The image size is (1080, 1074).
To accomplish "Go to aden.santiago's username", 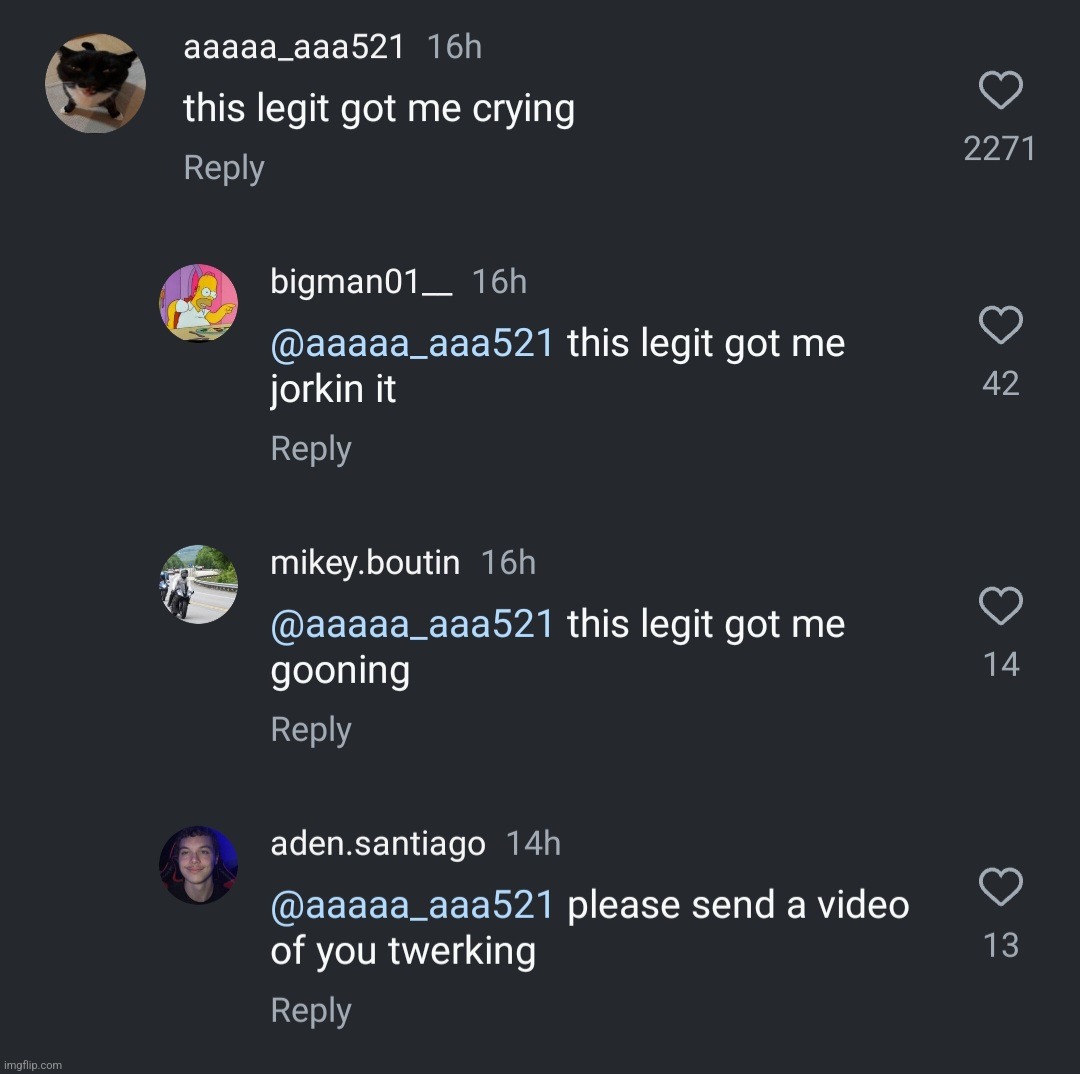I will [378, 844].
